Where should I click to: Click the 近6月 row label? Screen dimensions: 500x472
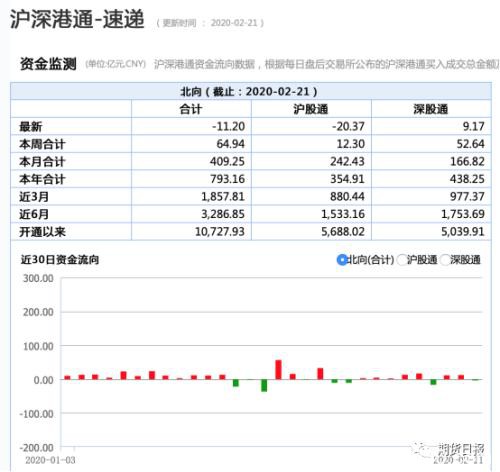coord(34,214)
